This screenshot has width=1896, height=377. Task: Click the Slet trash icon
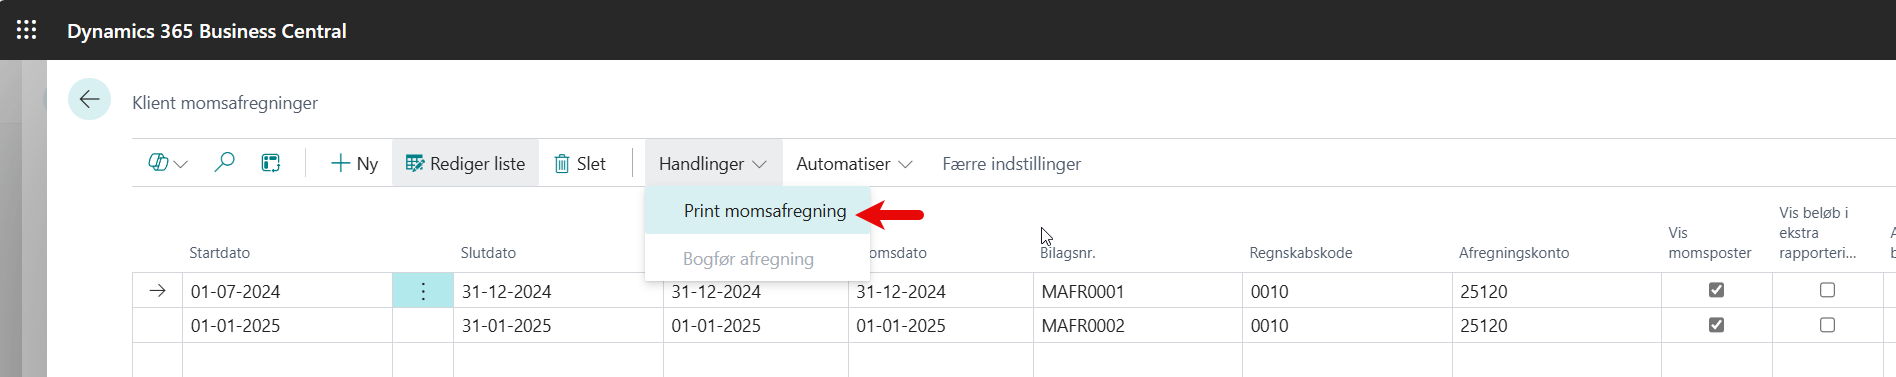coord(562,163)
